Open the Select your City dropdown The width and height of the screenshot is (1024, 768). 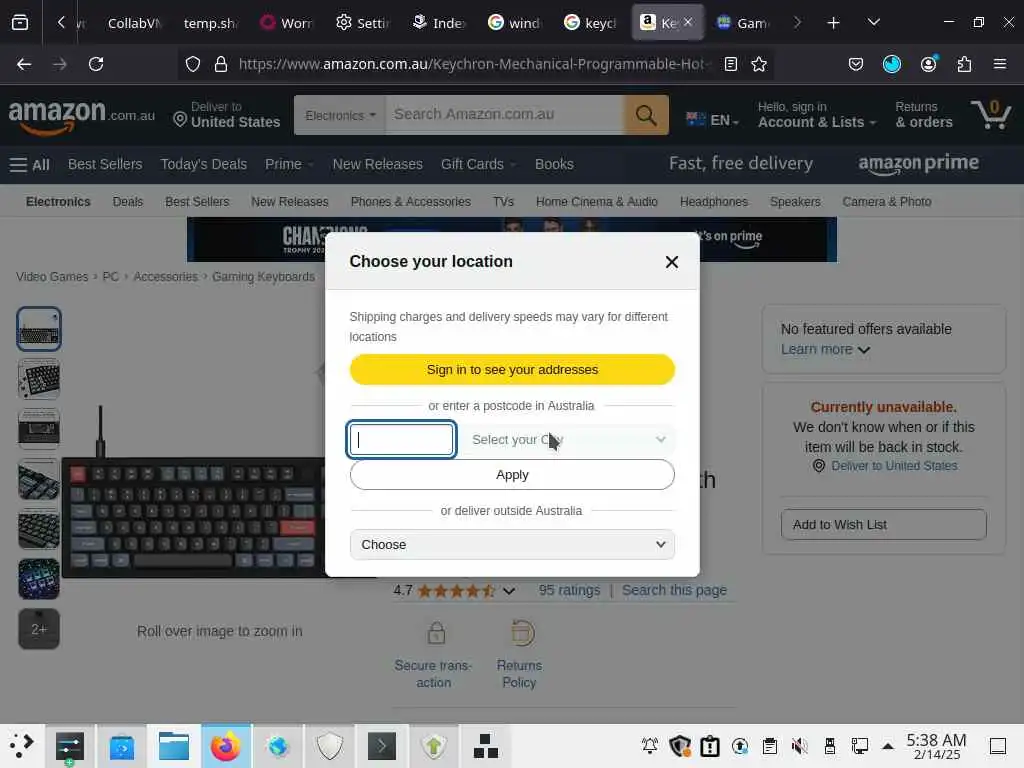[x=568, y=440]
